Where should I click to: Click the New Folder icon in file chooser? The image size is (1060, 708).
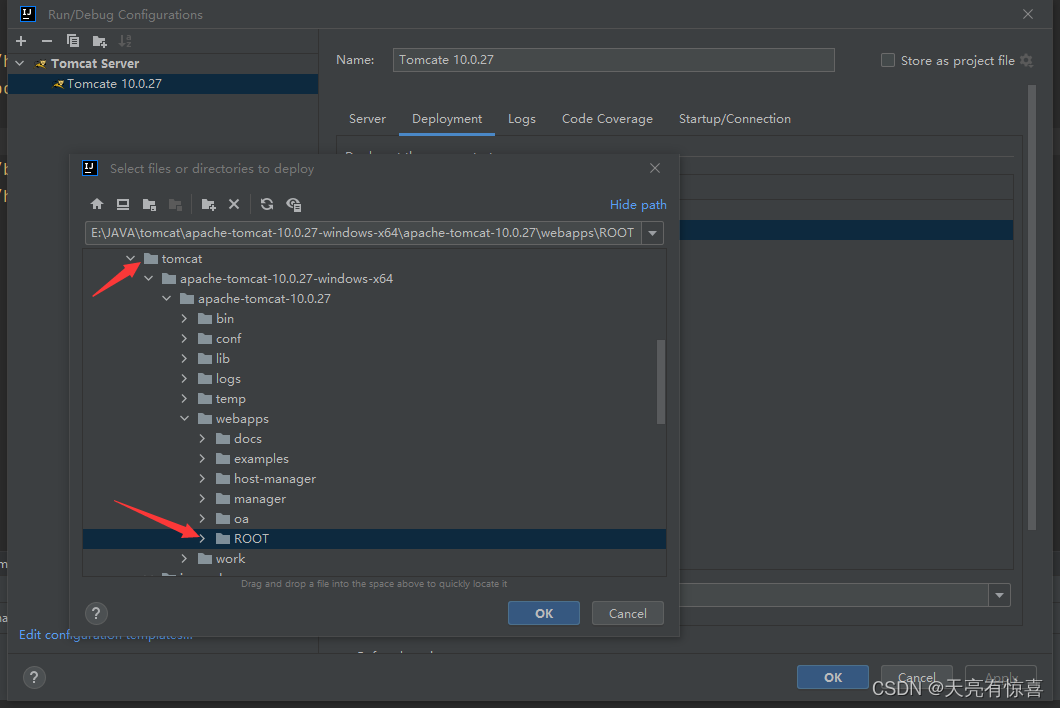pyautogui.click(x=208, y=204)
